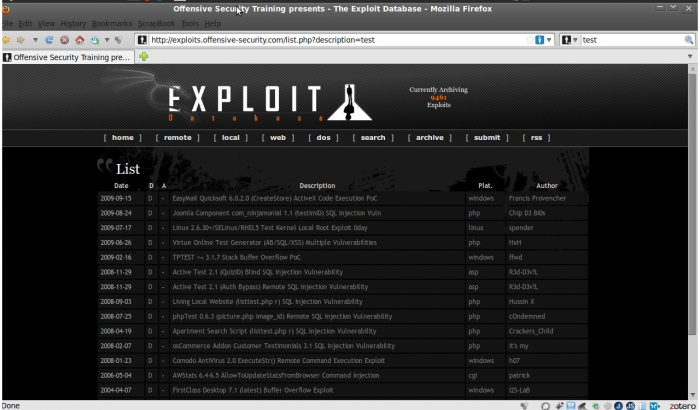Image resolution: width=700 pixels, height=410 pixels.
Task: Click the blue info icon in address bar
Action: pos(539,40)
